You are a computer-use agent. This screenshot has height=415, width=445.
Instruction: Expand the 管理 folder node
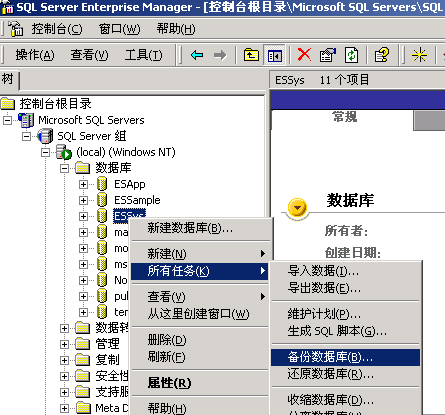tap(64, 344)
